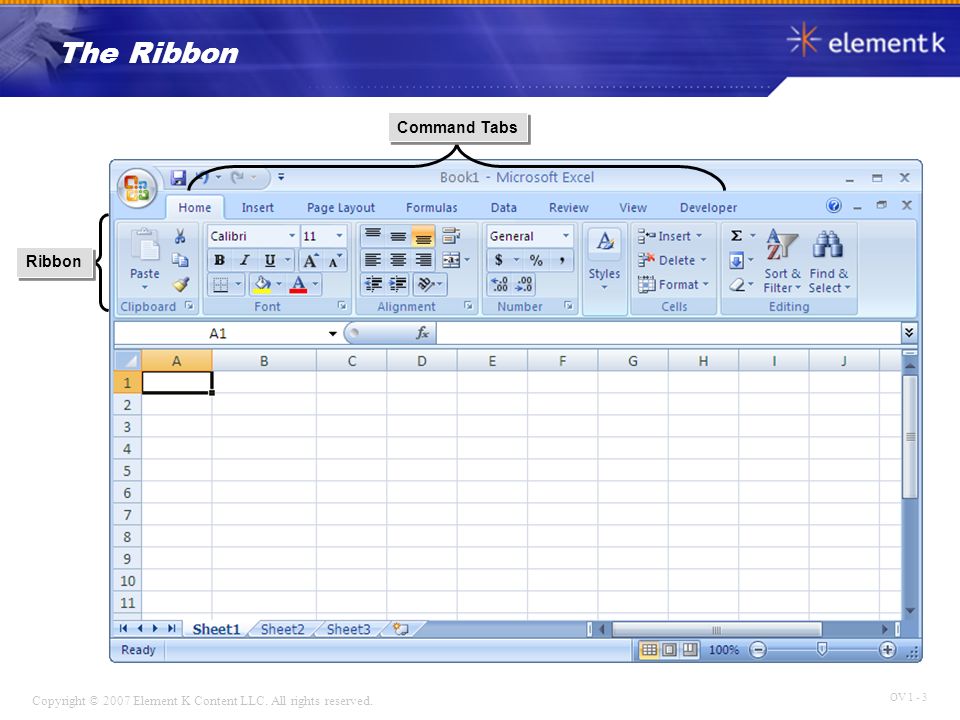Click Increase Decimal icon

(499, 284)
